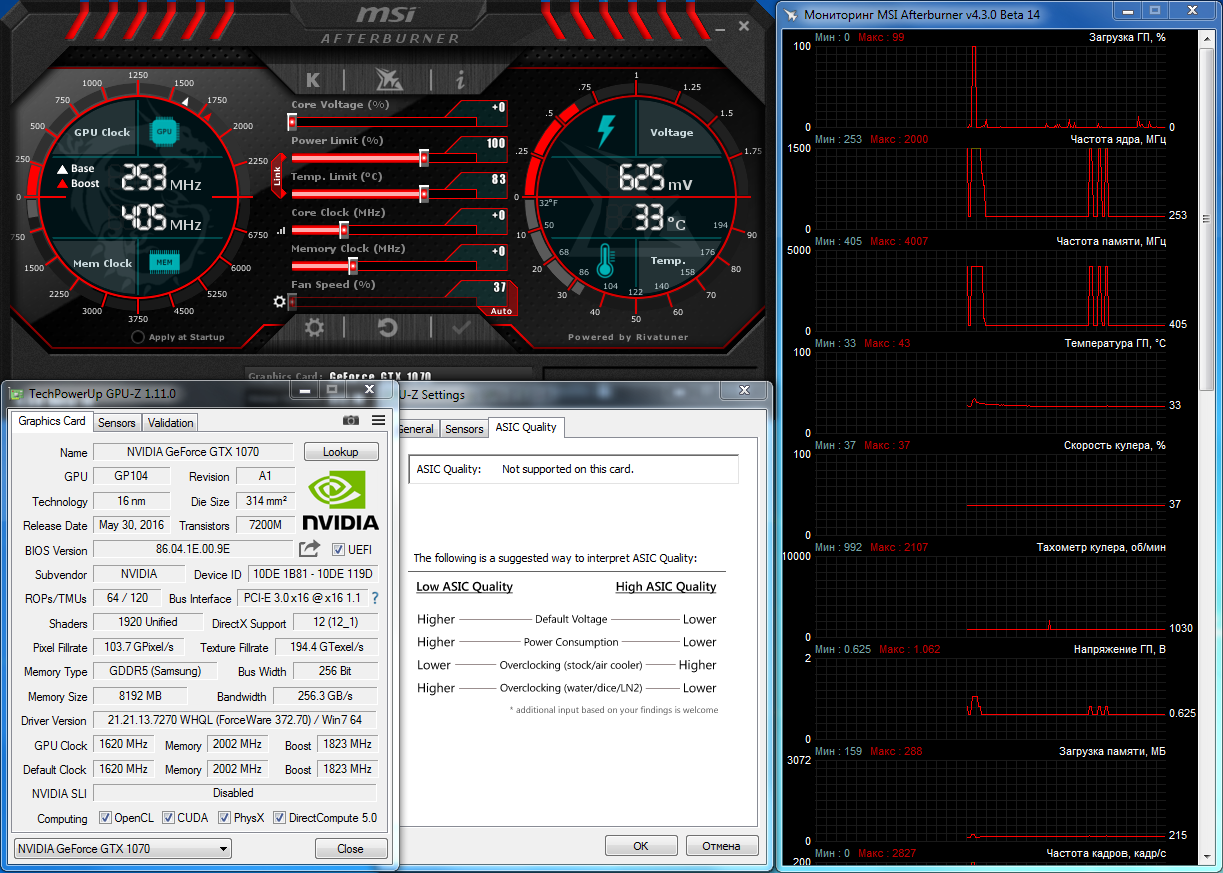Click the reset settings arrow icon
Screen dimensions: 1223x873
pyautogui.click(x=387, y=327)
